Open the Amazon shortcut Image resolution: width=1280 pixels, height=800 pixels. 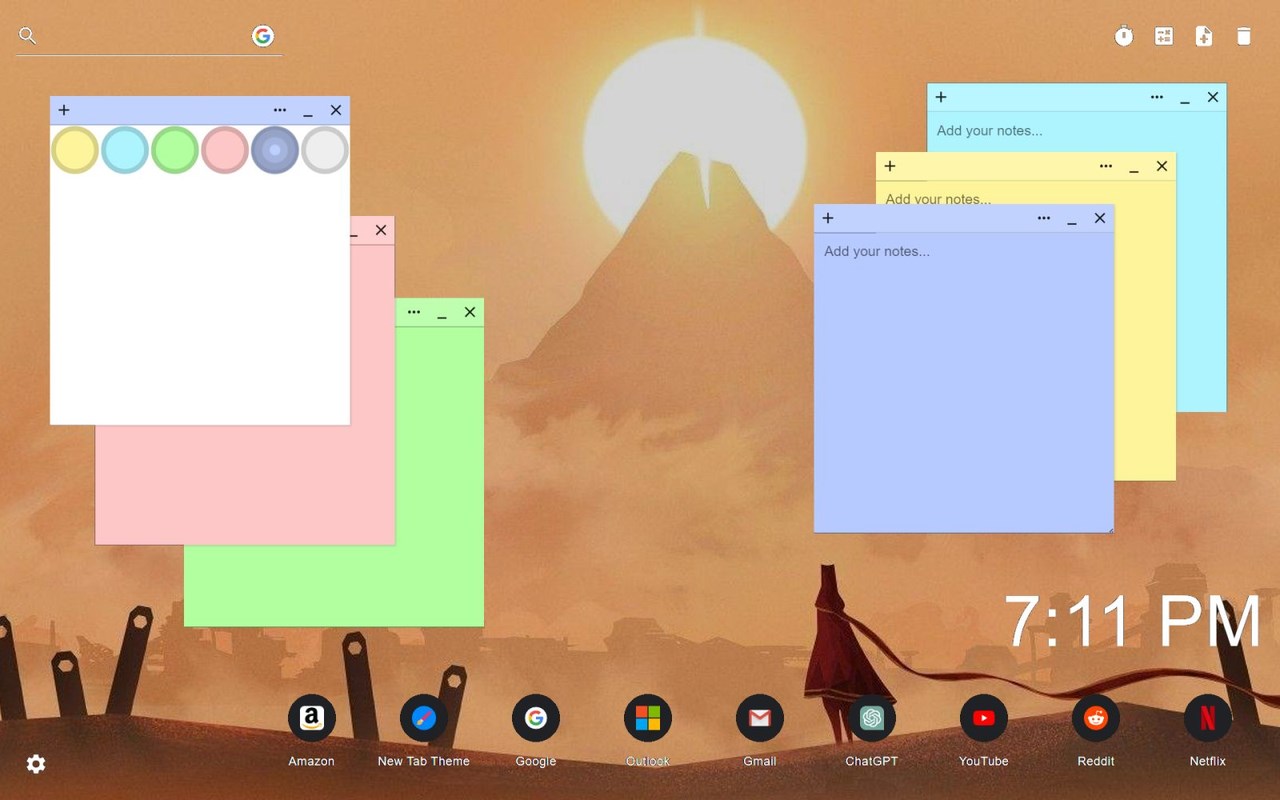312,718
